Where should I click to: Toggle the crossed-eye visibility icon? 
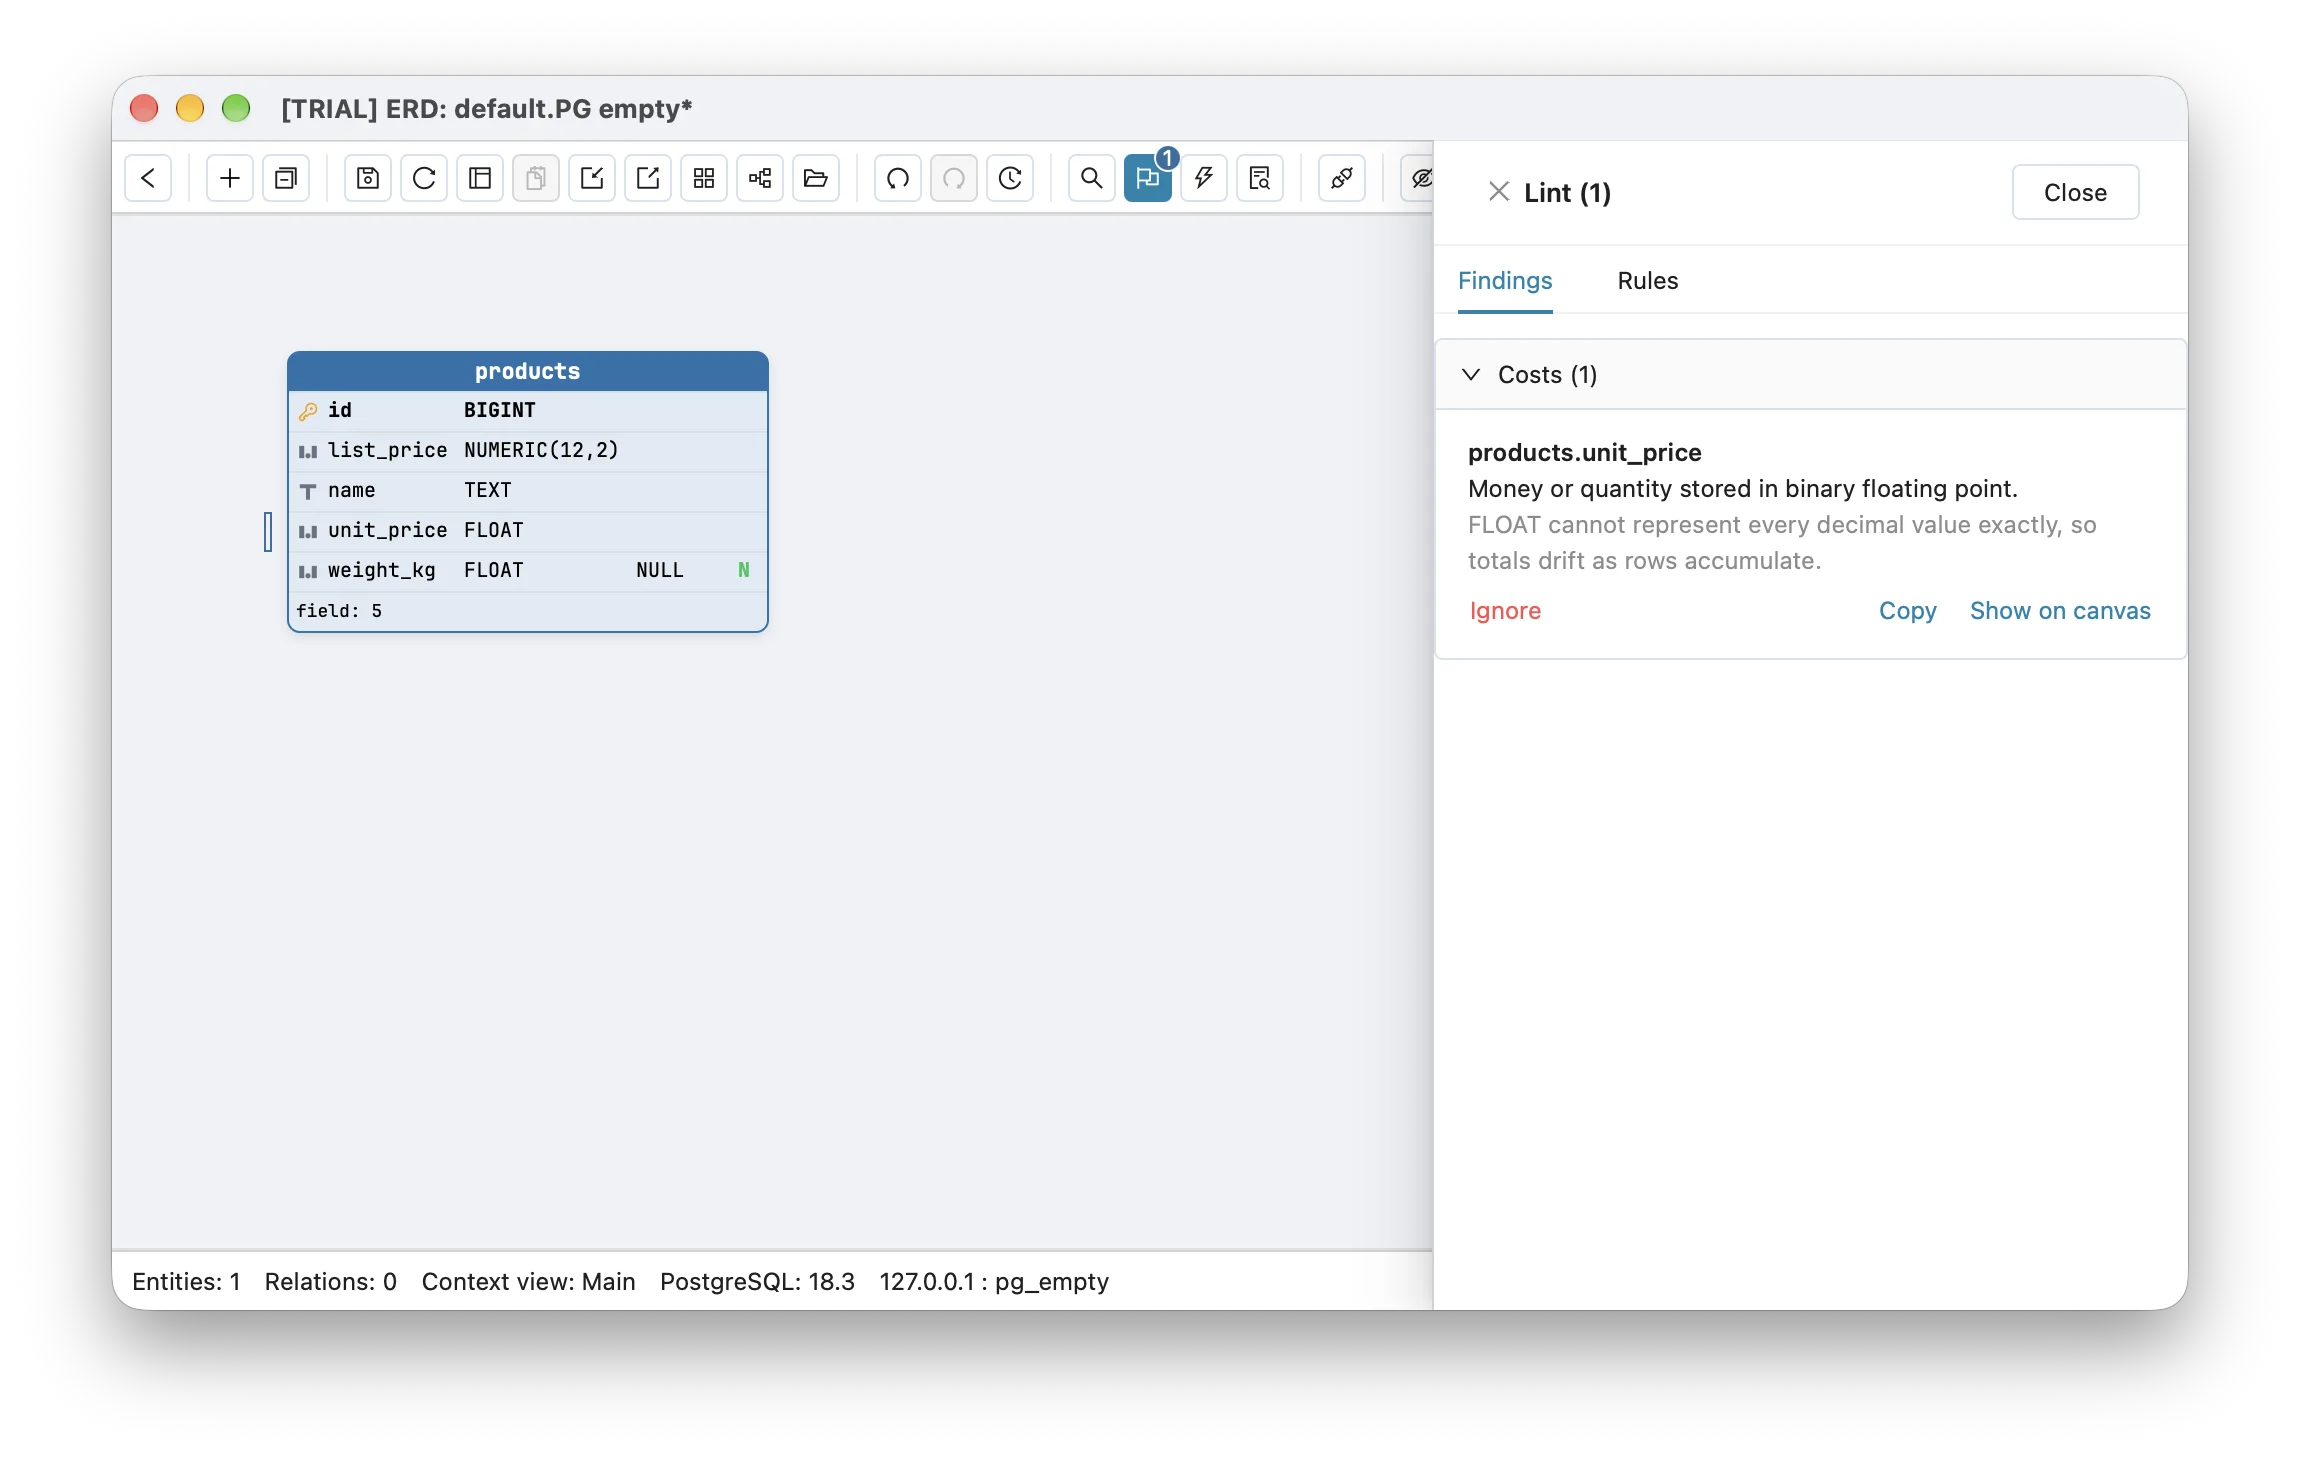[1418, 178]
